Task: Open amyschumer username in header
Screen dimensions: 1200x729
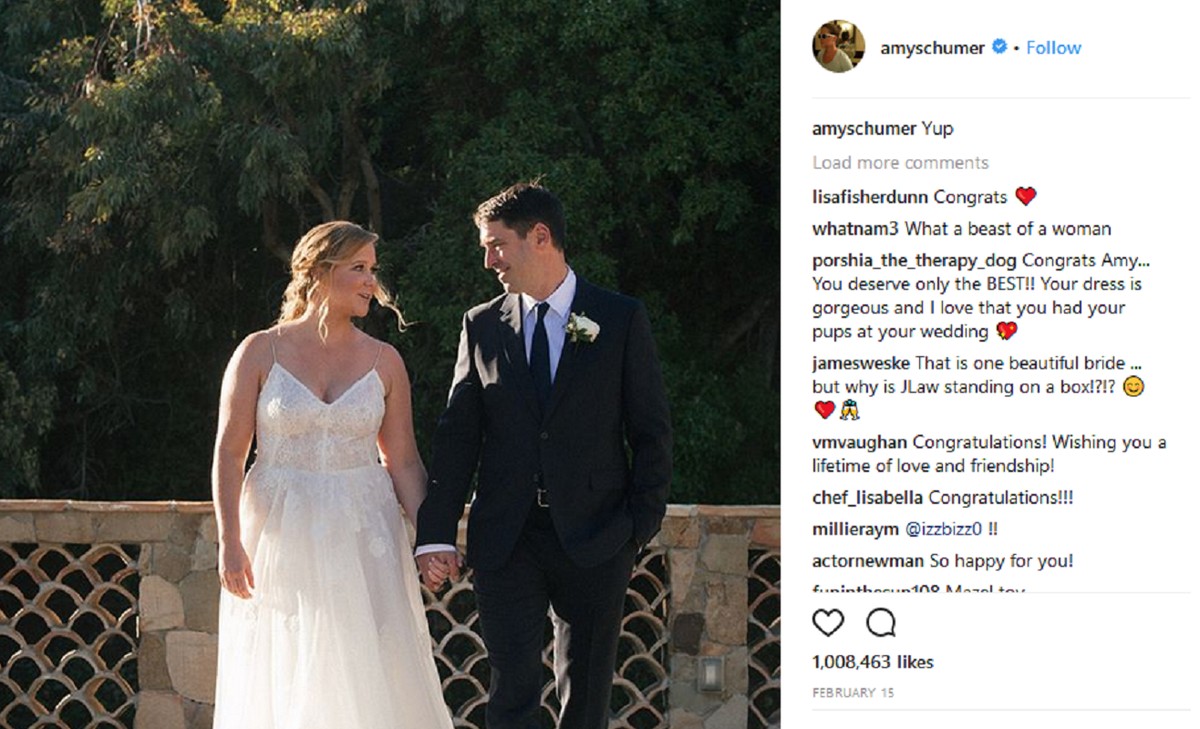Action: (932, 48)
